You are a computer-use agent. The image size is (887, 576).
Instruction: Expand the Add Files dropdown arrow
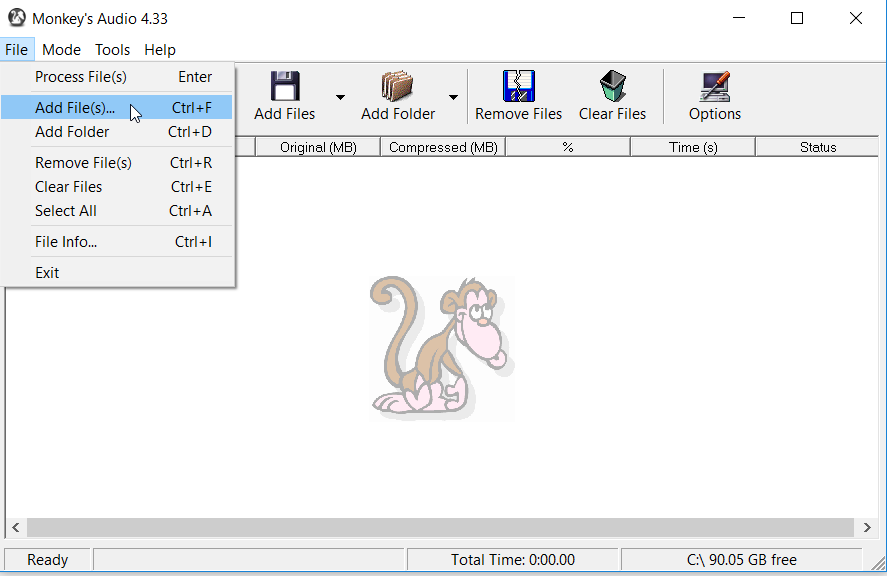click(x=340, y=97)
